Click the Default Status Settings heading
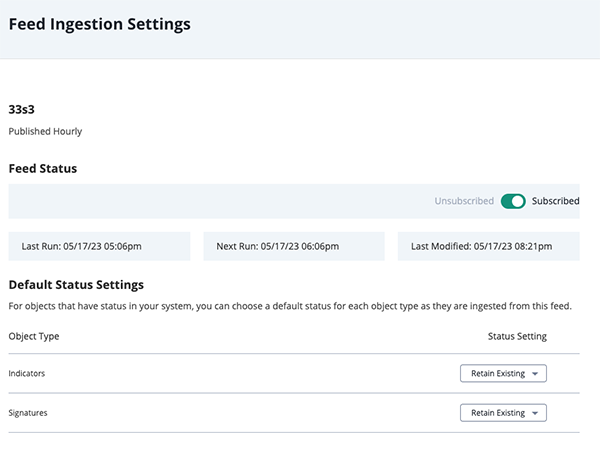The height and width of the screenshot is (461, 600). [x=76, y=285]
